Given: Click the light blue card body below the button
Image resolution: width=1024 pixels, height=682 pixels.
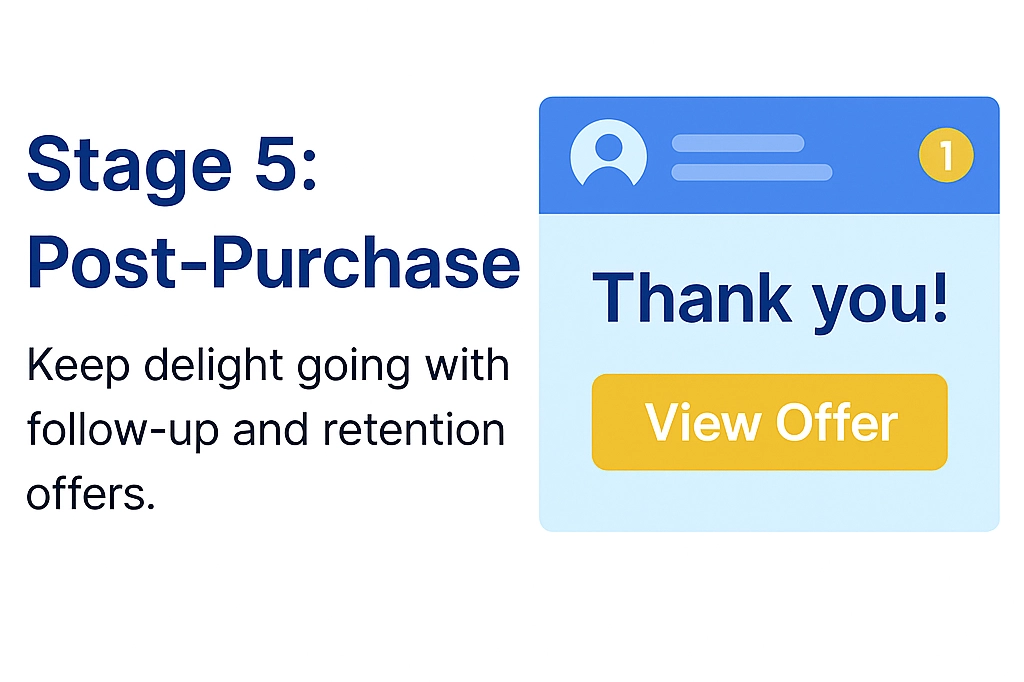Looking at the screenshot, I should [769, 500].
